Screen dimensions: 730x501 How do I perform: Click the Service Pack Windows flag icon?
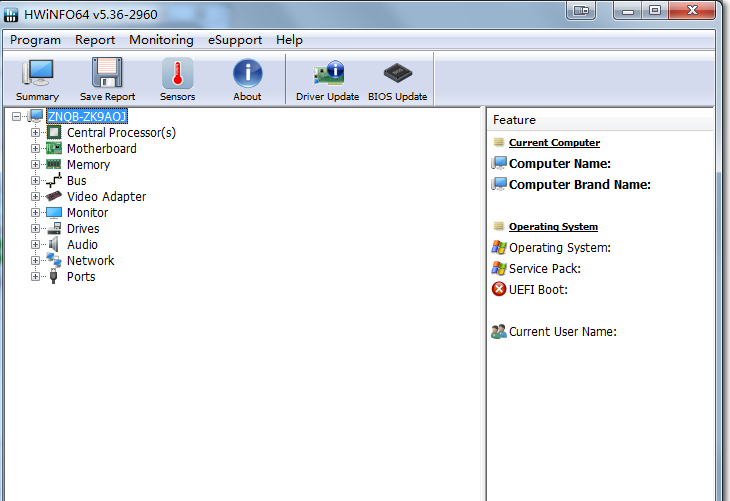(x=499, y=268)
